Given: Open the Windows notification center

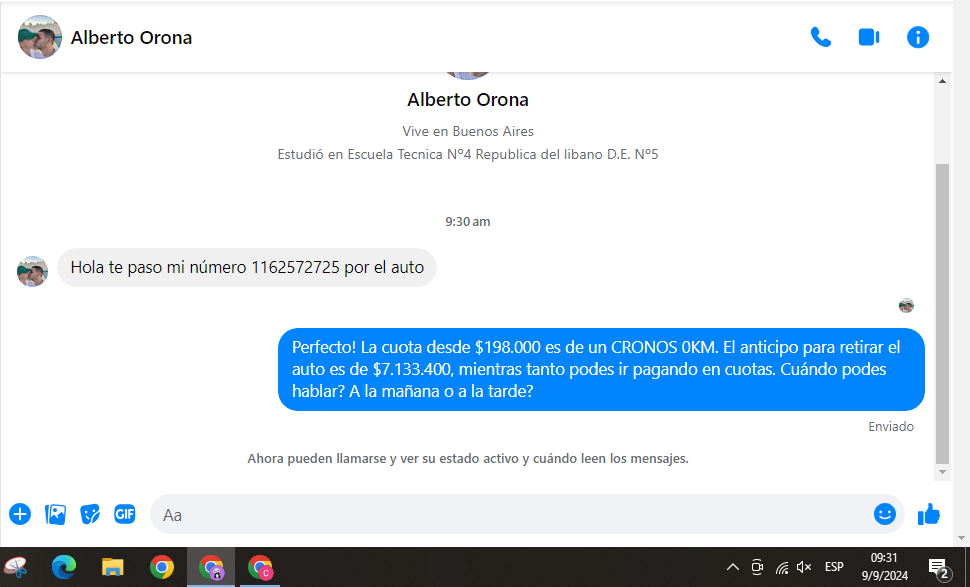Looking at the screenshot, I should [938, 568].
